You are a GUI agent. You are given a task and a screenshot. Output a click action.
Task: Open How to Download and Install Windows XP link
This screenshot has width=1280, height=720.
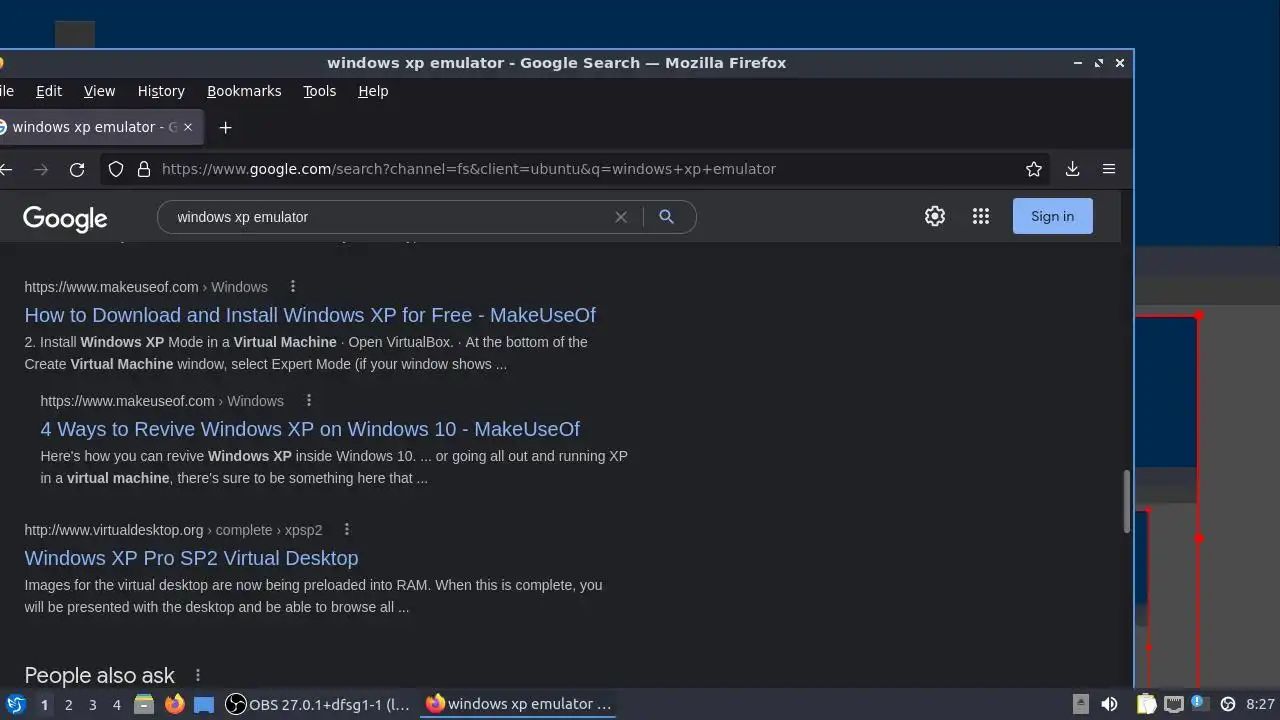pyautogui.click(x=310, y=315)
